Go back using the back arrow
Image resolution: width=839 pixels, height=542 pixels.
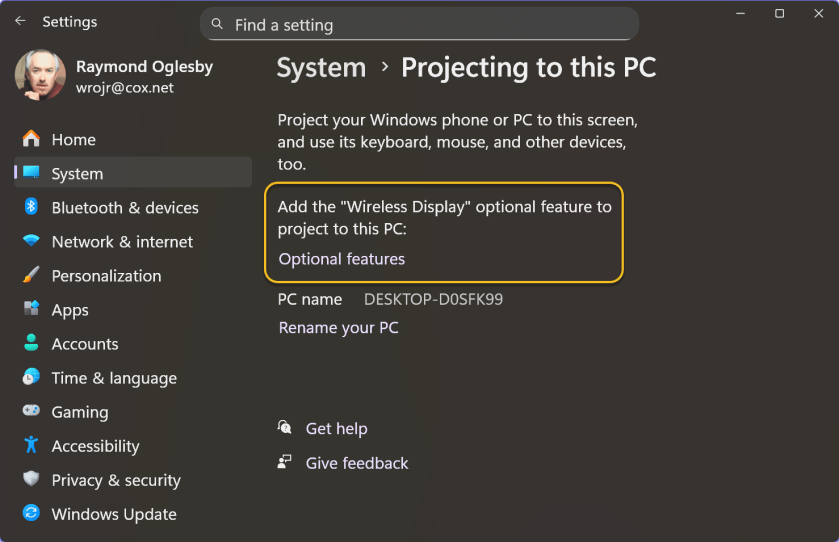(x=20, y=21)
